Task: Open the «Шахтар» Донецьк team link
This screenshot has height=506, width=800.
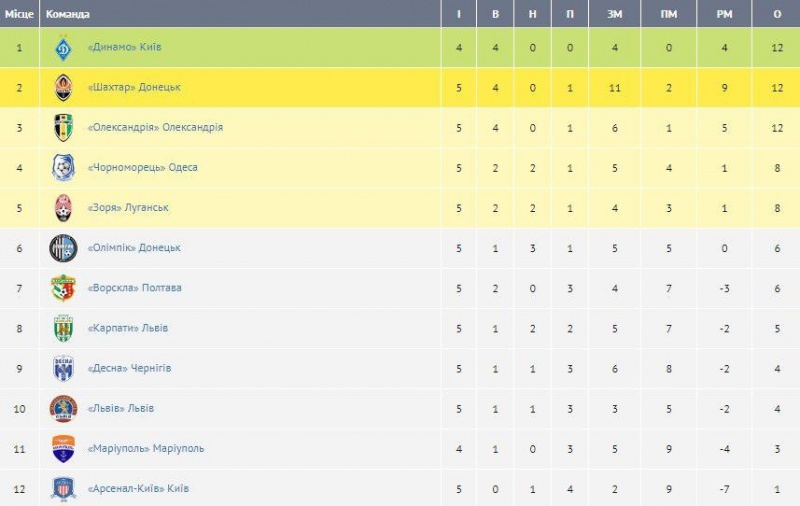Action: point(134,88)
